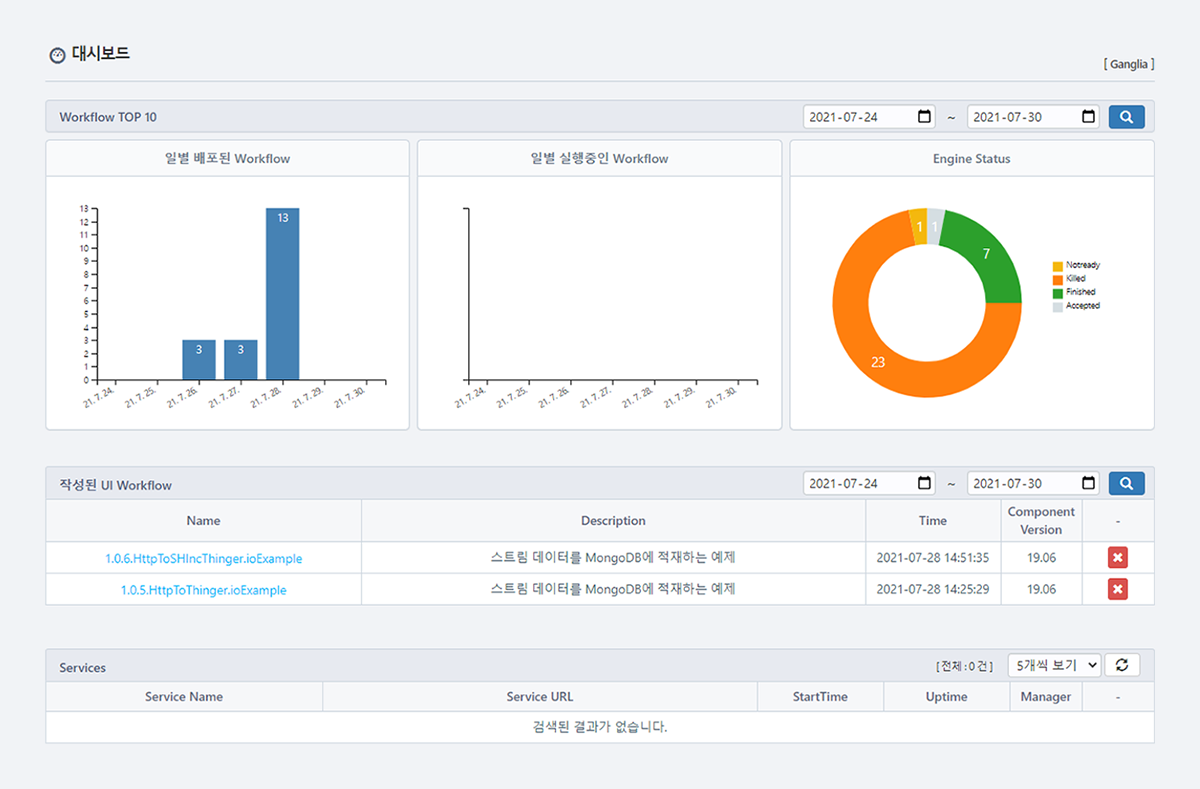Open the 1.0.5.HttpToThinger.ioExample workflow link

point(204,590)
